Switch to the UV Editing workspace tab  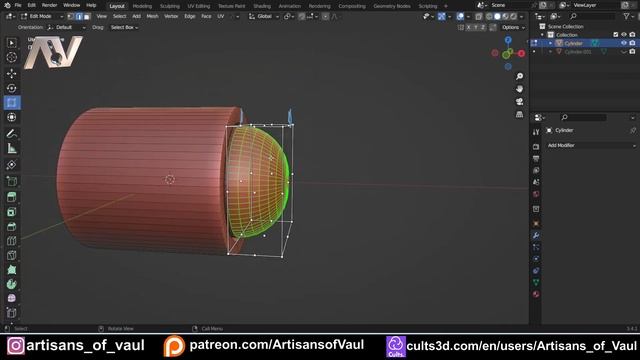(x=199, y=6)
